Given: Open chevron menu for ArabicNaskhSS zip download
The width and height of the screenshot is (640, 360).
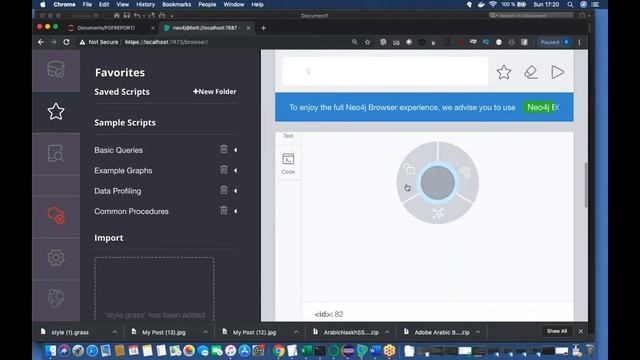Looking at the screenshot, I should 387,332.
